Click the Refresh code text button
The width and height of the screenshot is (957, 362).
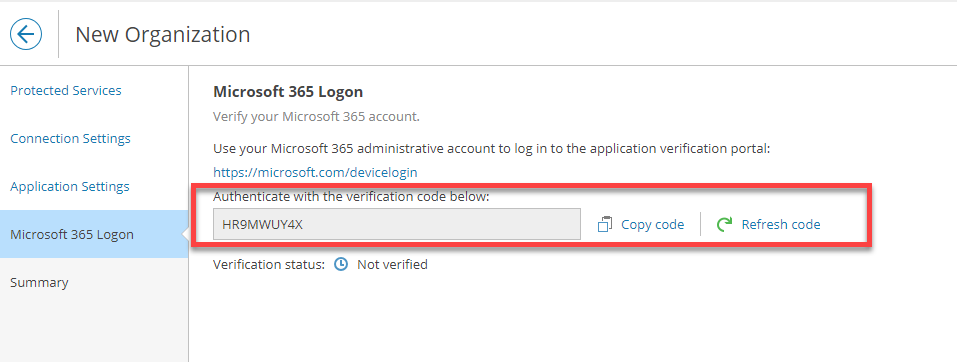(x=781, y=225)
